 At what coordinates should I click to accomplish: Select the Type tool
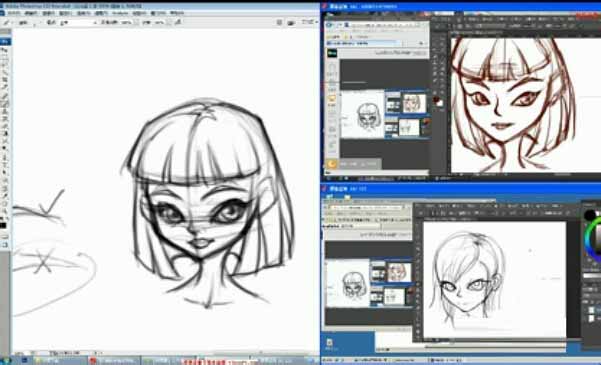click(x=5, y=165)
